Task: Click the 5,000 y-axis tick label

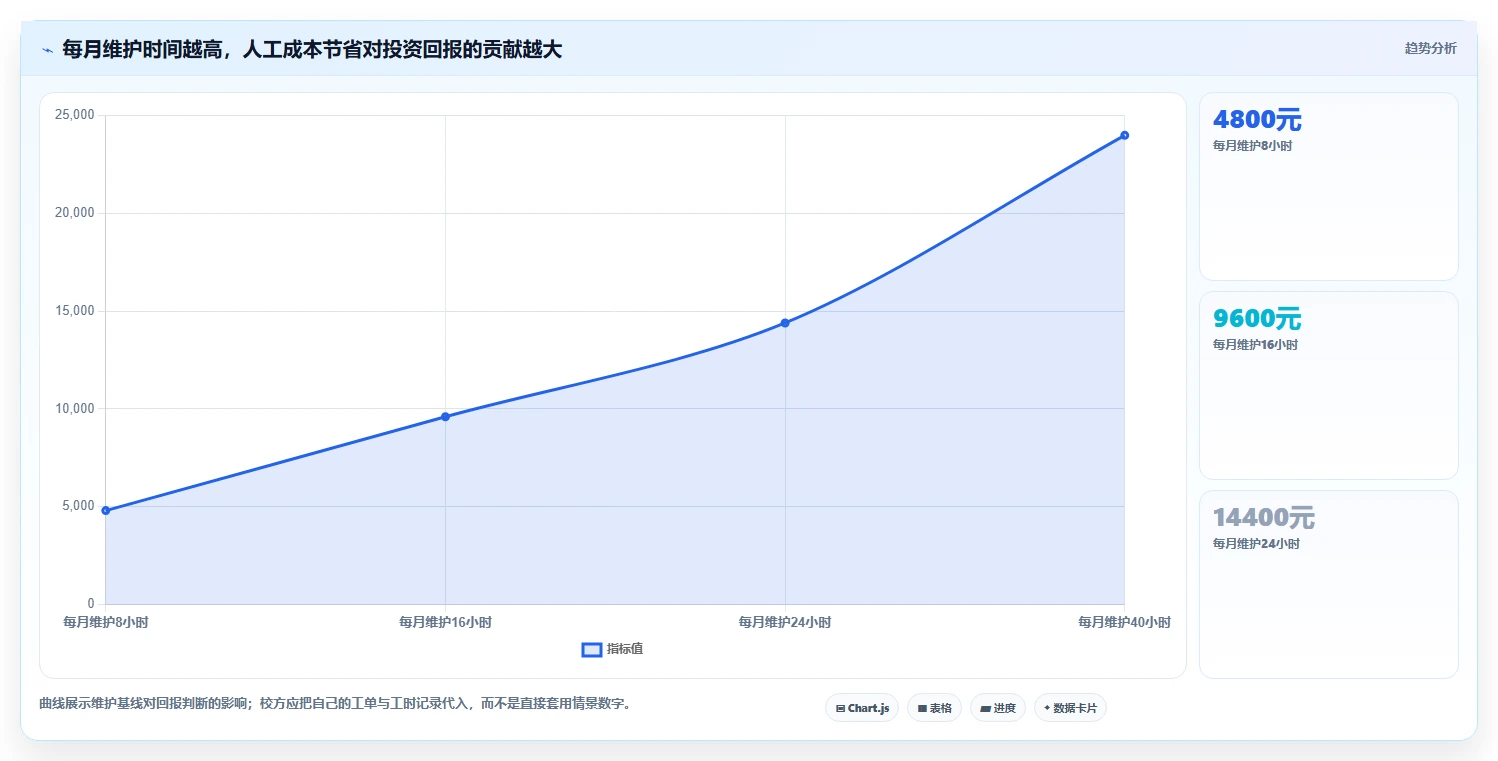Action: pos(77,506)
